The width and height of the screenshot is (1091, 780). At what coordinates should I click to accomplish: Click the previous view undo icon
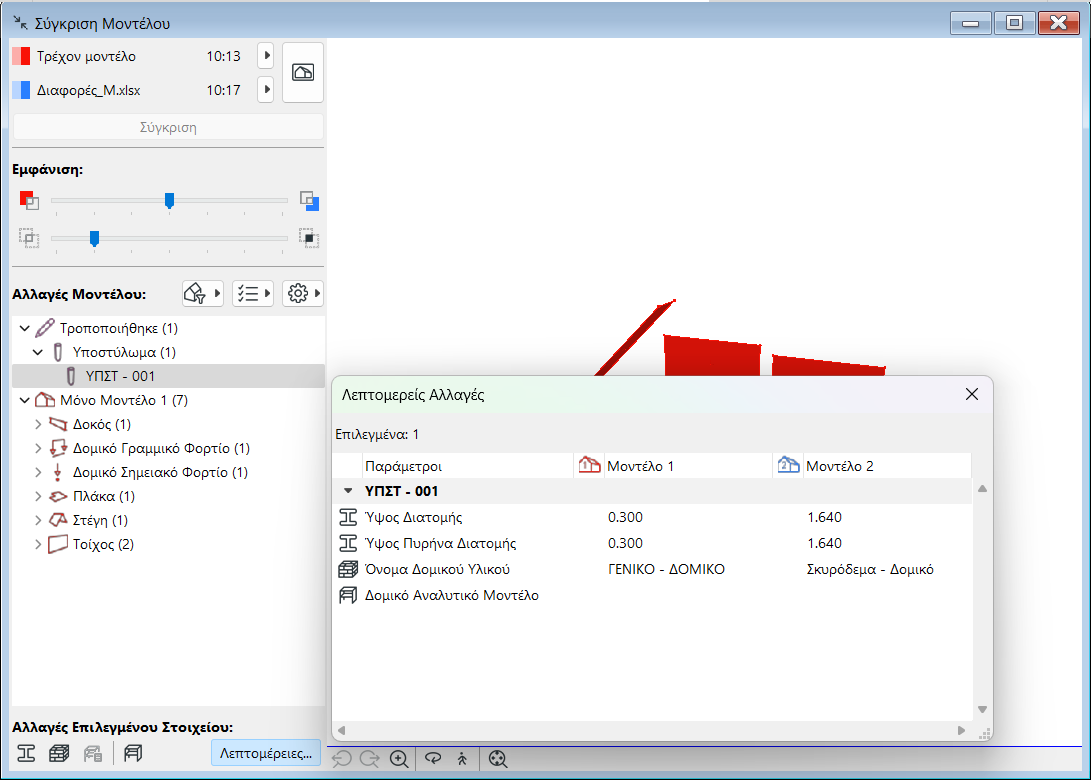click(342, 759)
